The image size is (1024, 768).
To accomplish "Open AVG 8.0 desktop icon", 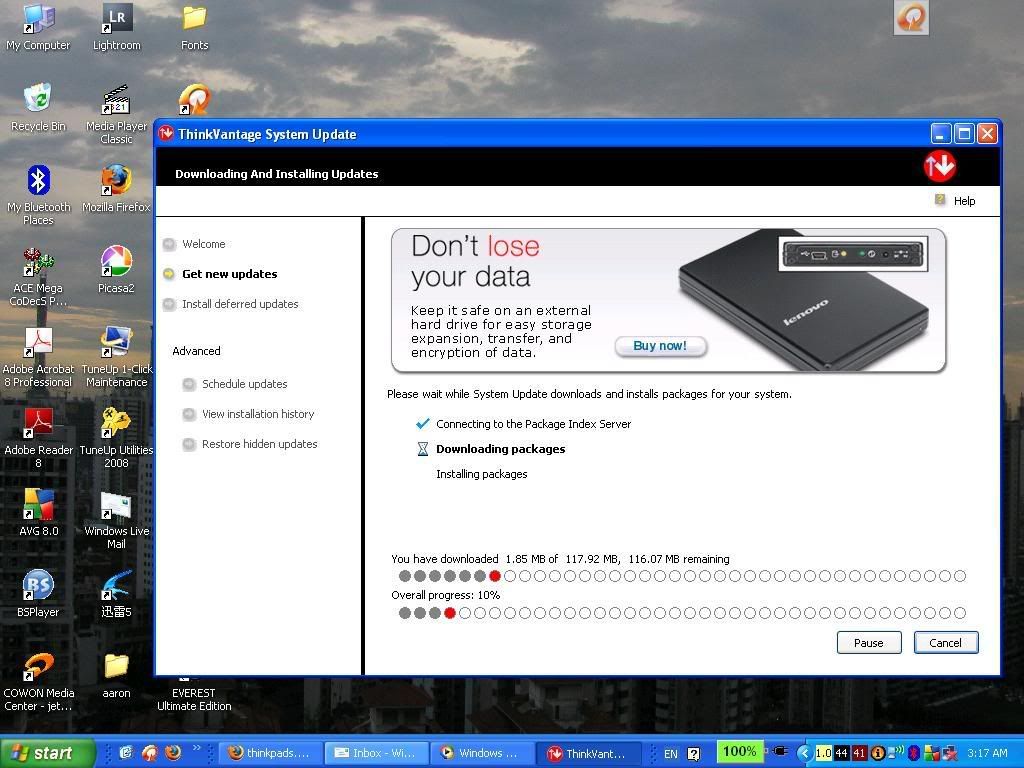I will (38, 513).
